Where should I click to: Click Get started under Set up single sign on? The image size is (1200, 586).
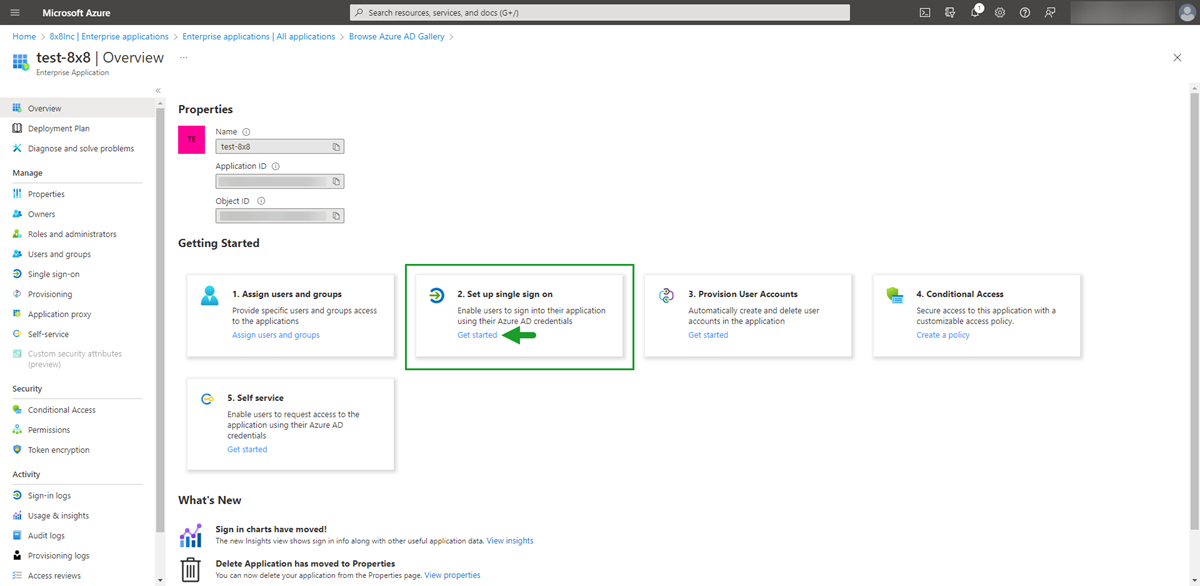click(475, 335)
